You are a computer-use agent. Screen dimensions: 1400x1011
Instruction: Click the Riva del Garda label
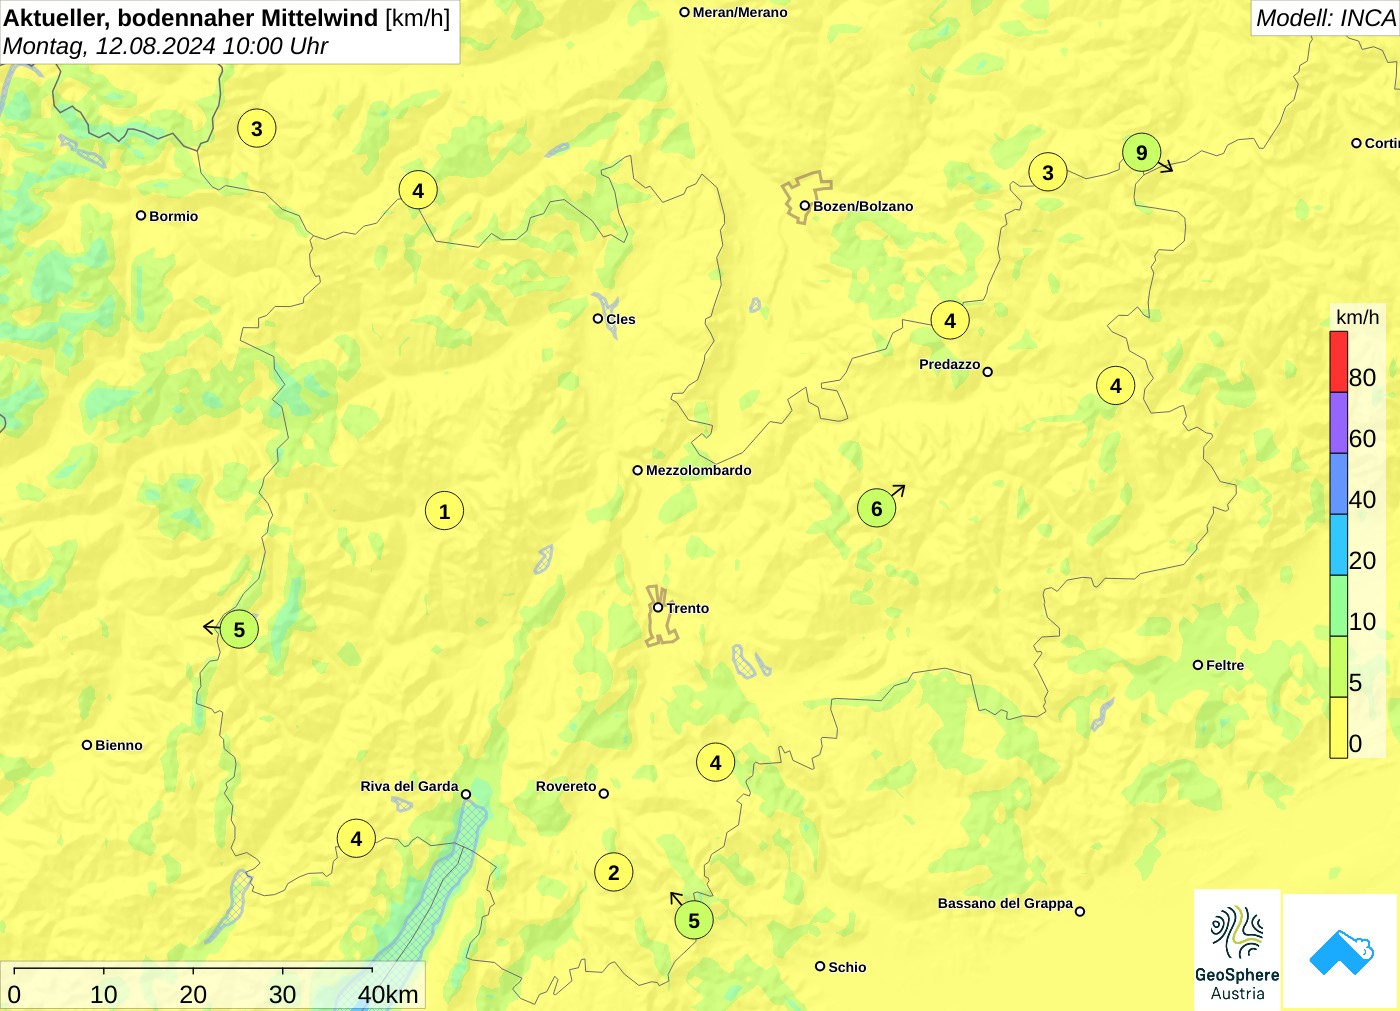(x=409, y=786)
